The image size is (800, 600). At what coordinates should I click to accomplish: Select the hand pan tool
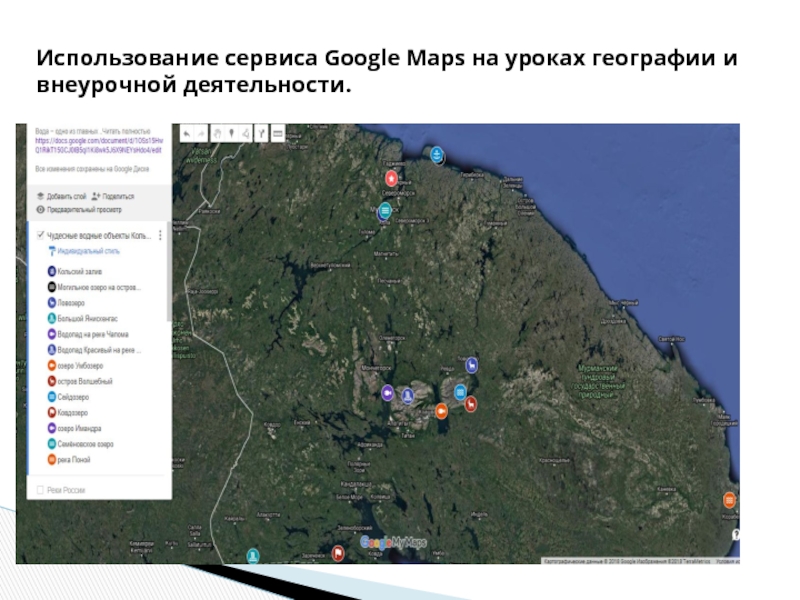click(x=216, y=132)
